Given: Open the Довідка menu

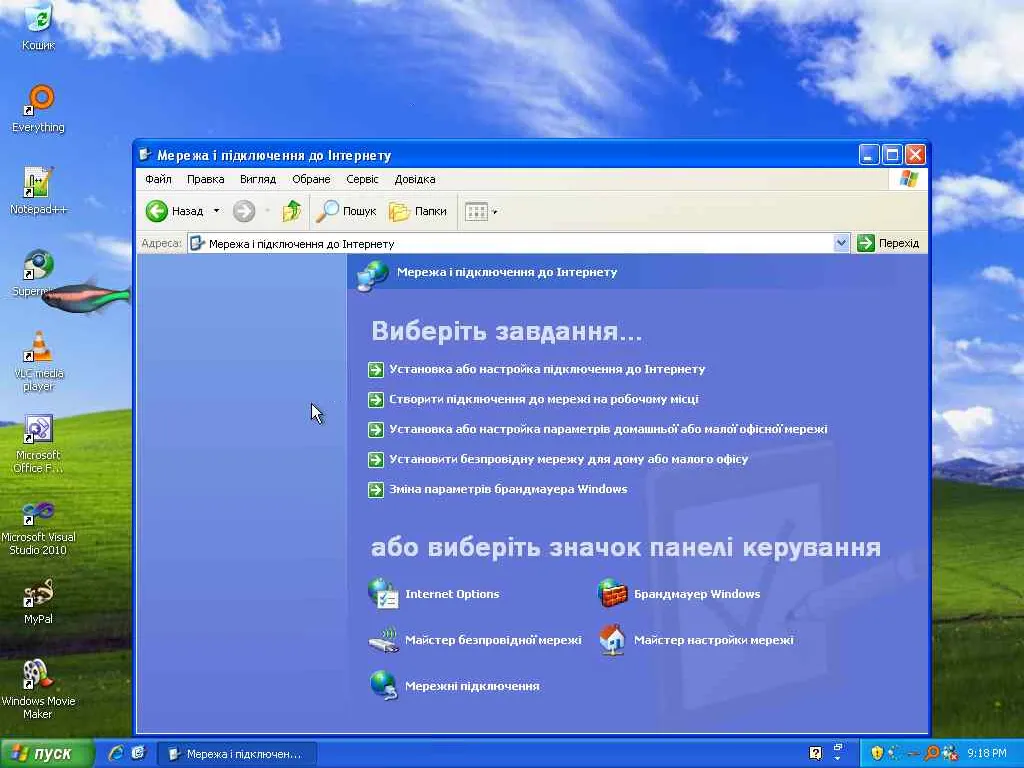Looking at the screenshot, I should pos(415,179).
